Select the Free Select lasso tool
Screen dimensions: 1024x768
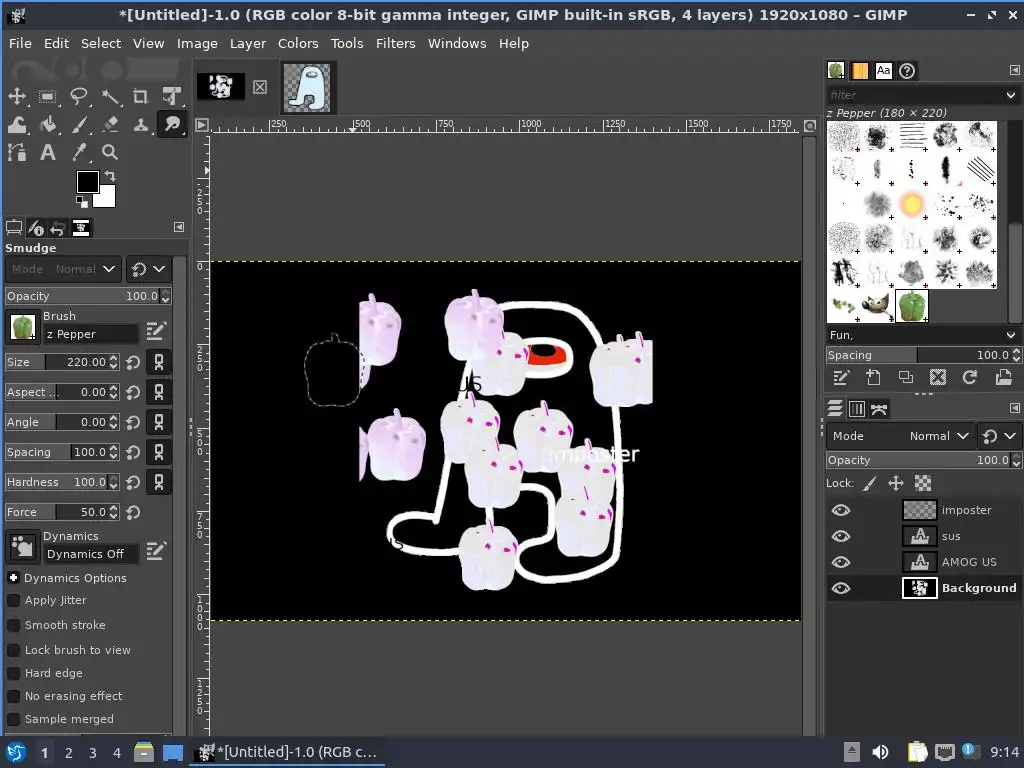pos(79,97)
